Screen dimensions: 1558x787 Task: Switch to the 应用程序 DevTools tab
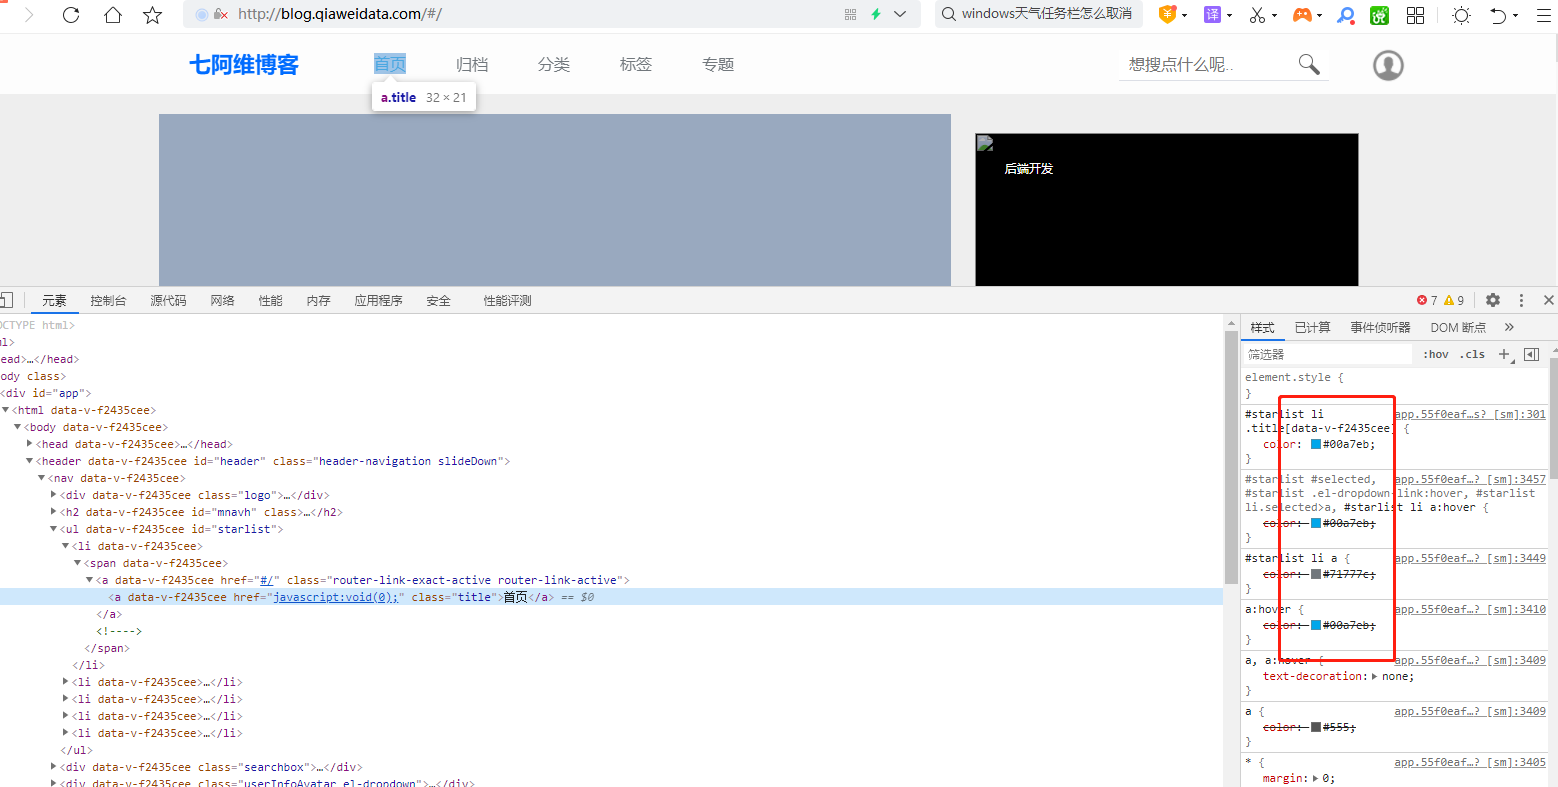[378, 300]
